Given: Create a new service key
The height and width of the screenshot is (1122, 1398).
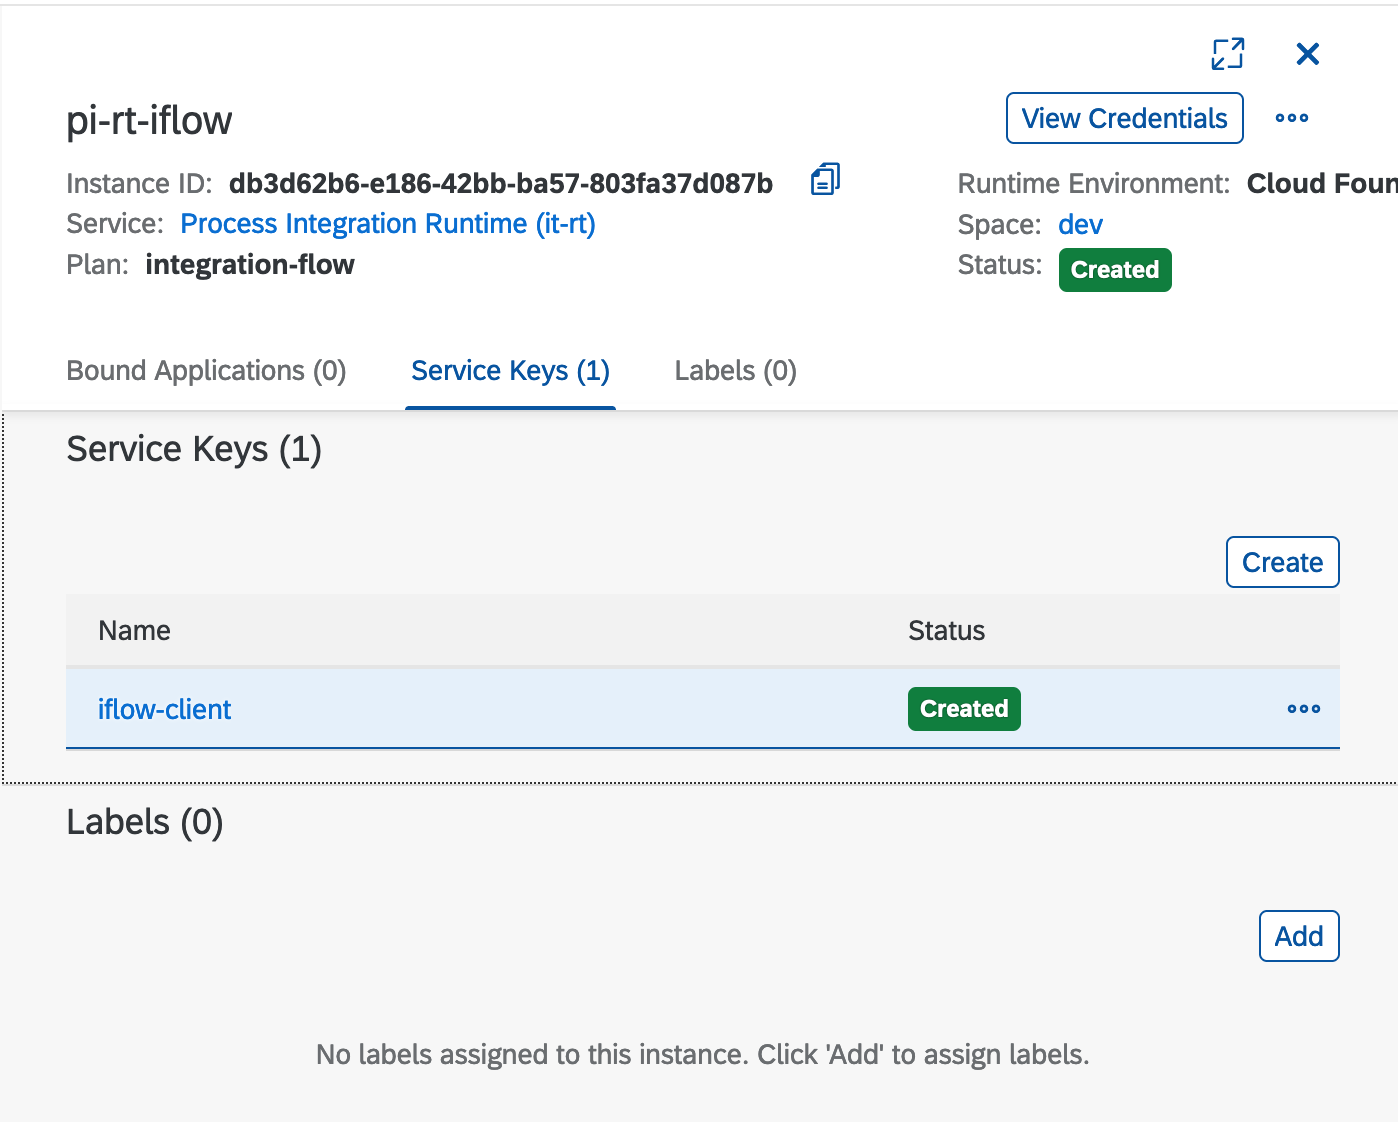Looking at the screenshot, I should tap(1283, 562).
